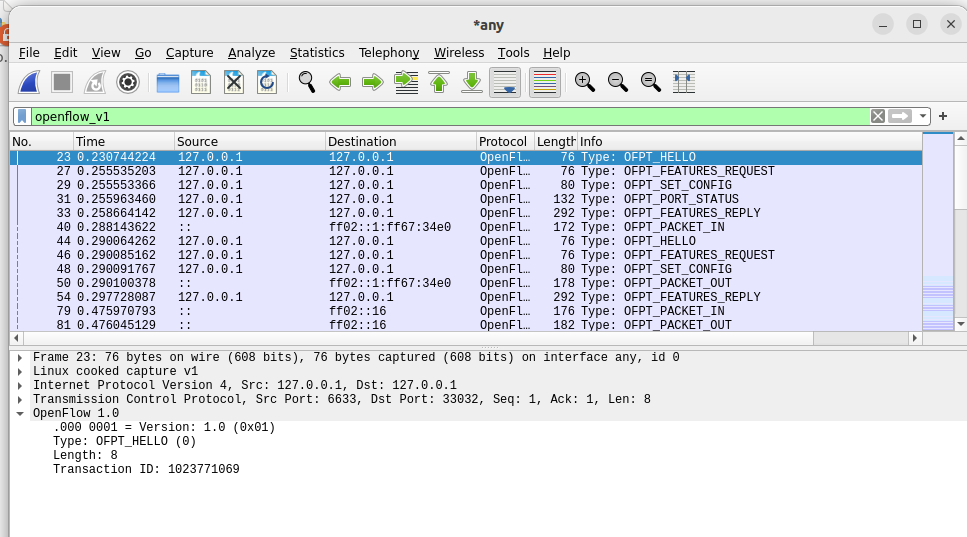Viewport: 967px width, 537px height.
Task: Open the Tools menu
Action: (514, 53)
